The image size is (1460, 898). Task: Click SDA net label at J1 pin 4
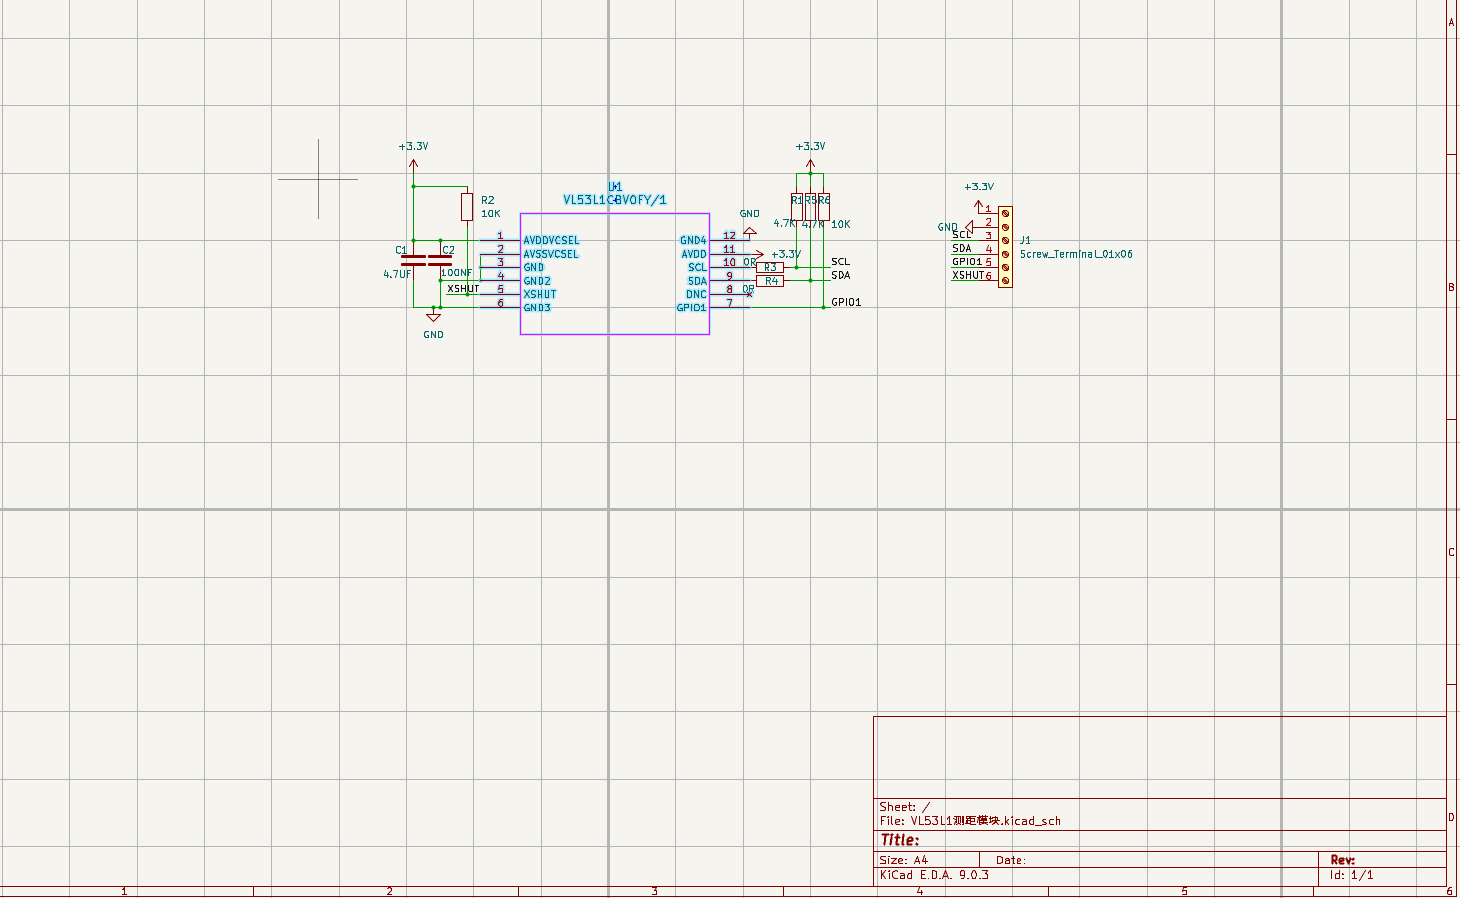click(961, 248)
